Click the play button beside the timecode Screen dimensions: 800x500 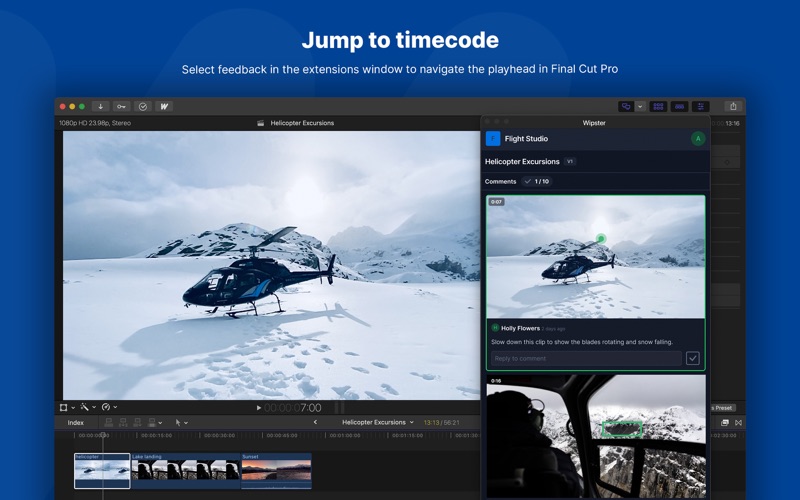coord(259,408)
